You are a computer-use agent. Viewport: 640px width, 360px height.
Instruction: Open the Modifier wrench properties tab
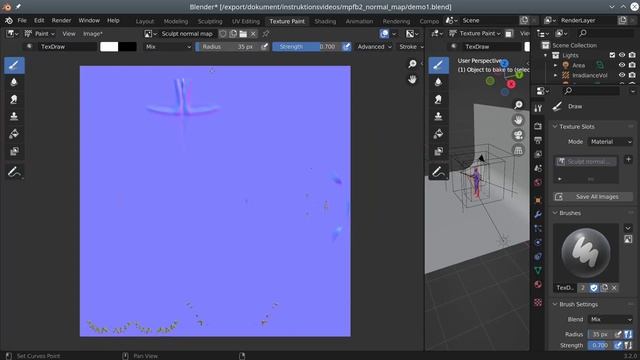point(538,214)
